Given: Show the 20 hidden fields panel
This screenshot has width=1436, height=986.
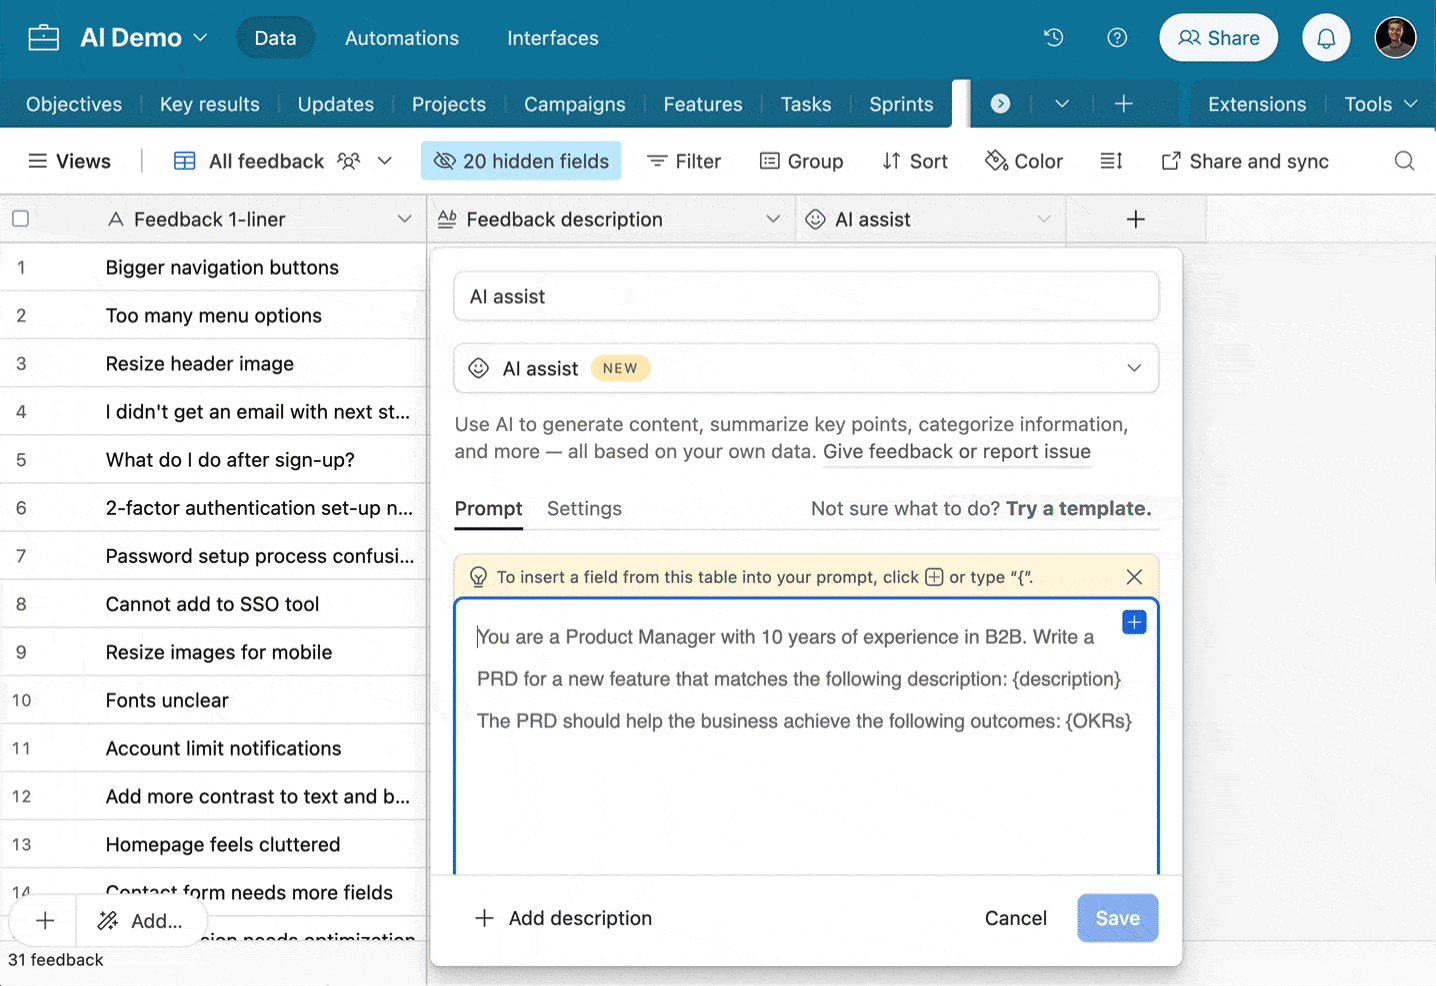Looking at the screenshot, I should pos(521,161).
